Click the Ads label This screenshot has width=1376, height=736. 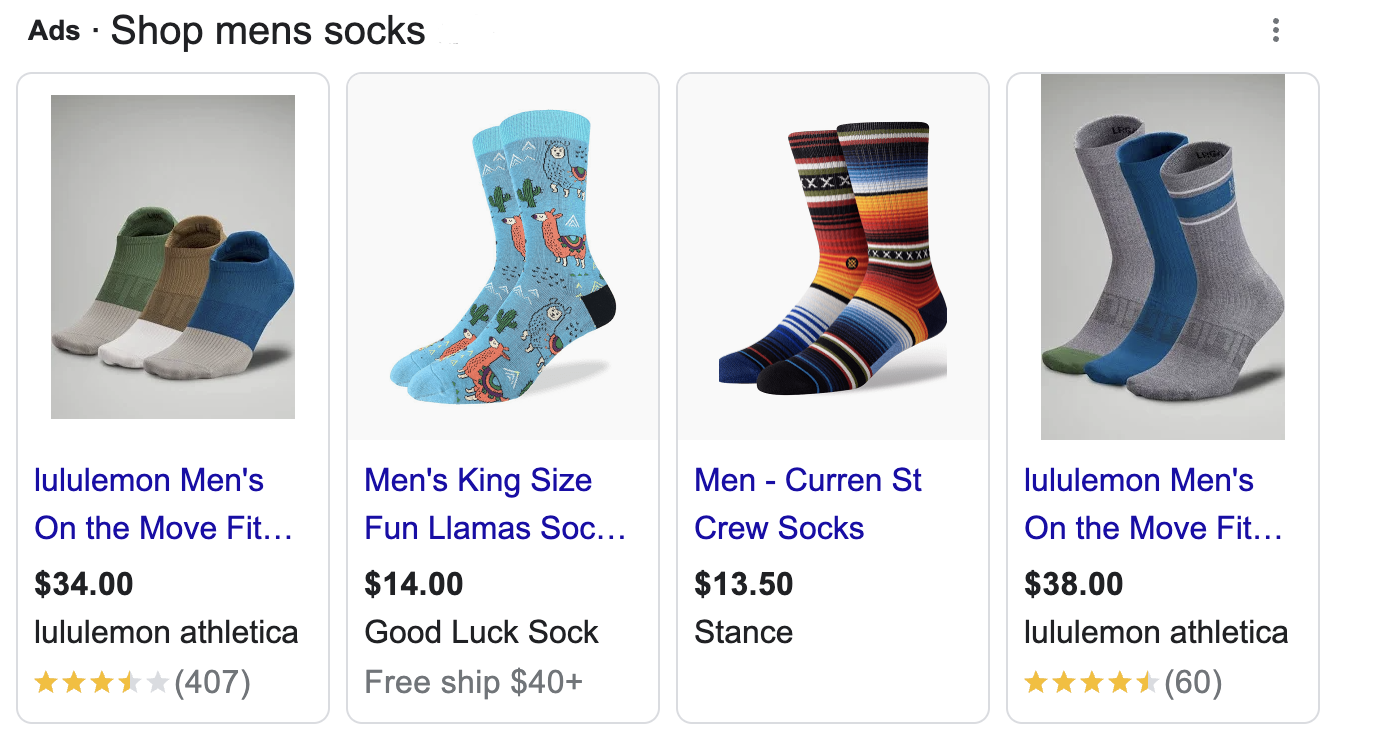coord(55,30)
